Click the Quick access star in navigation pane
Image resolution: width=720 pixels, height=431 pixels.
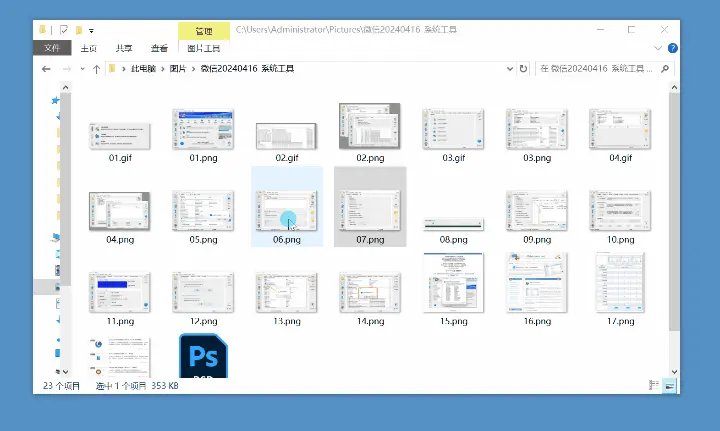click(x=55, y=100)
